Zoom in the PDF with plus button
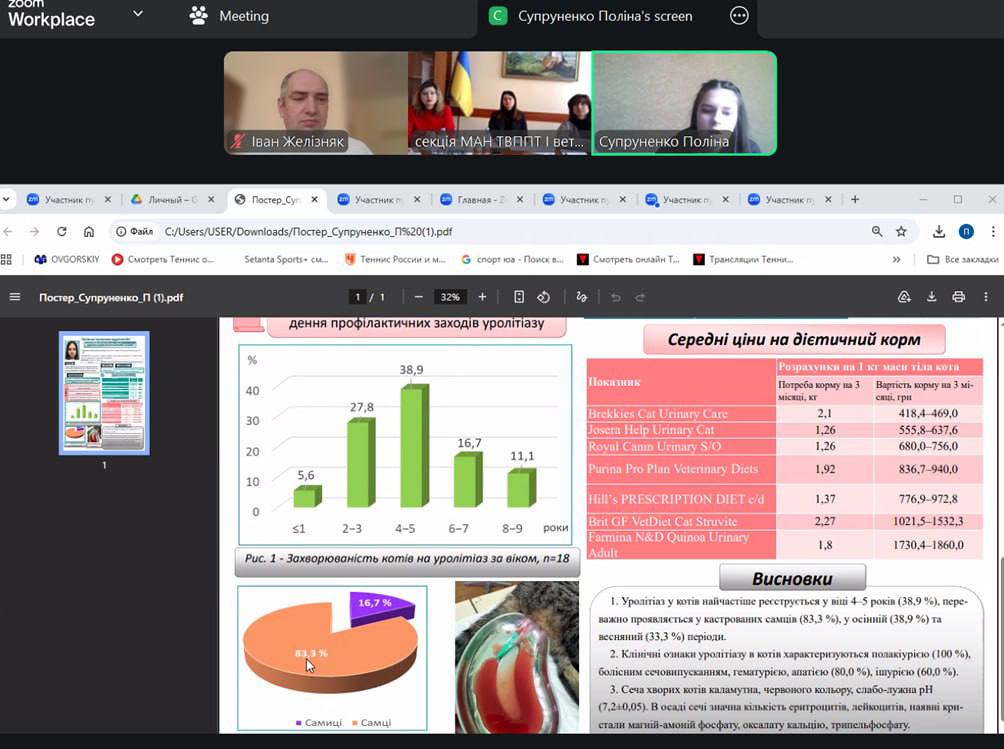The image size is (1004, 749). (x=482, y=297)
